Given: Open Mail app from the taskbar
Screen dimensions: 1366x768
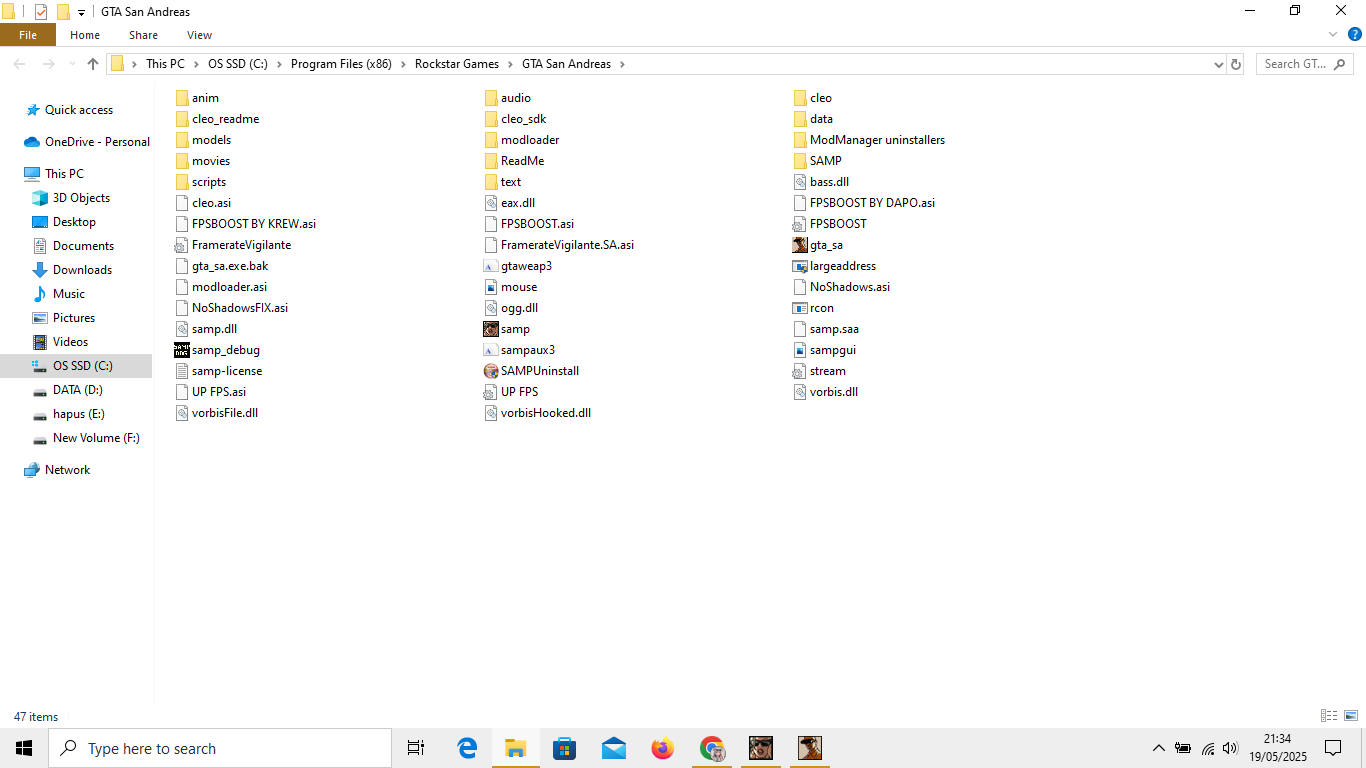Looking at the screenshot, I should (x=614, y=748).
